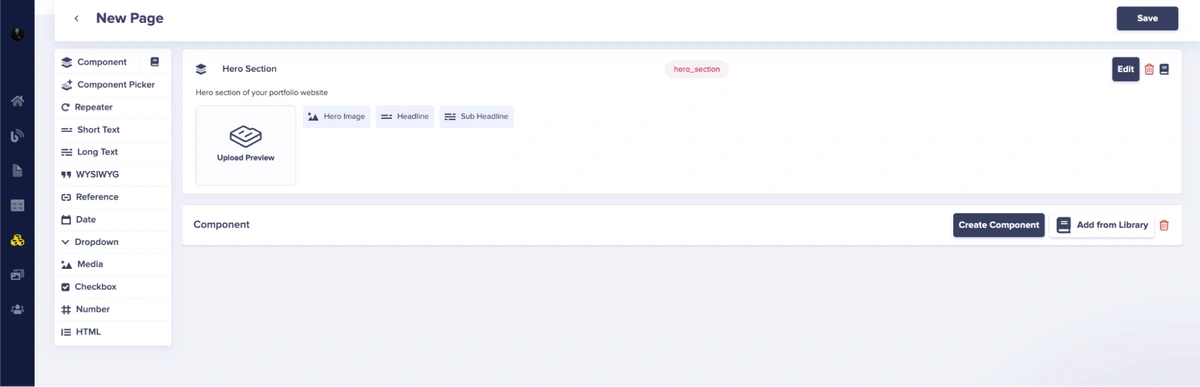Click the home icon in left sidebar
This screenshot has width=1200, height=387.
(17, 101)
